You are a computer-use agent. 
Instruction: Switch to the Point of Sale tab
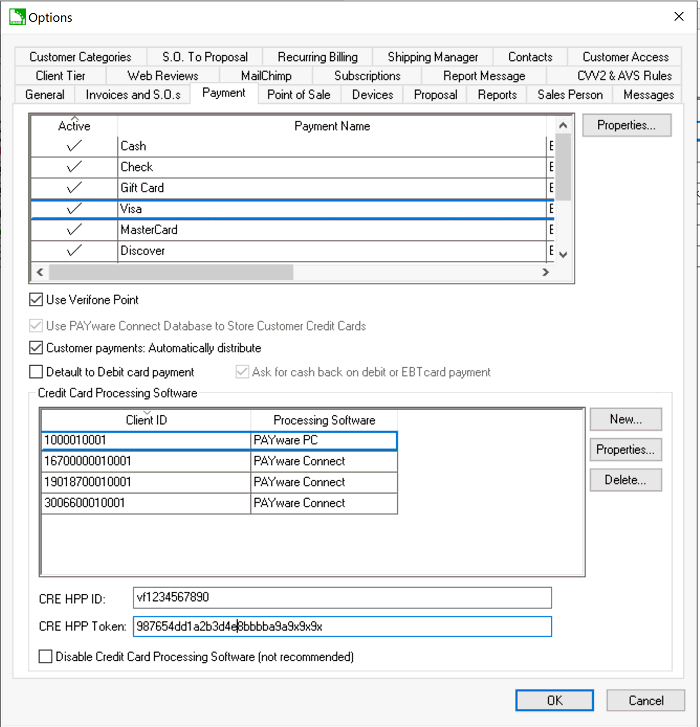[300, 95]
